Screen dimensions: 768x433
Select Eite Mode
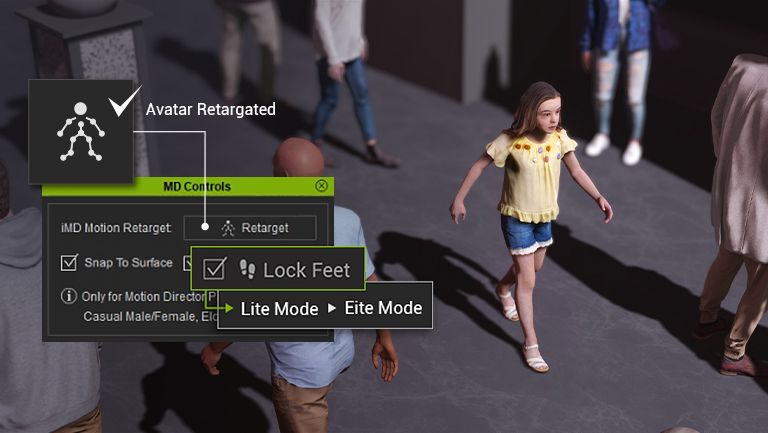coord(383,309)
